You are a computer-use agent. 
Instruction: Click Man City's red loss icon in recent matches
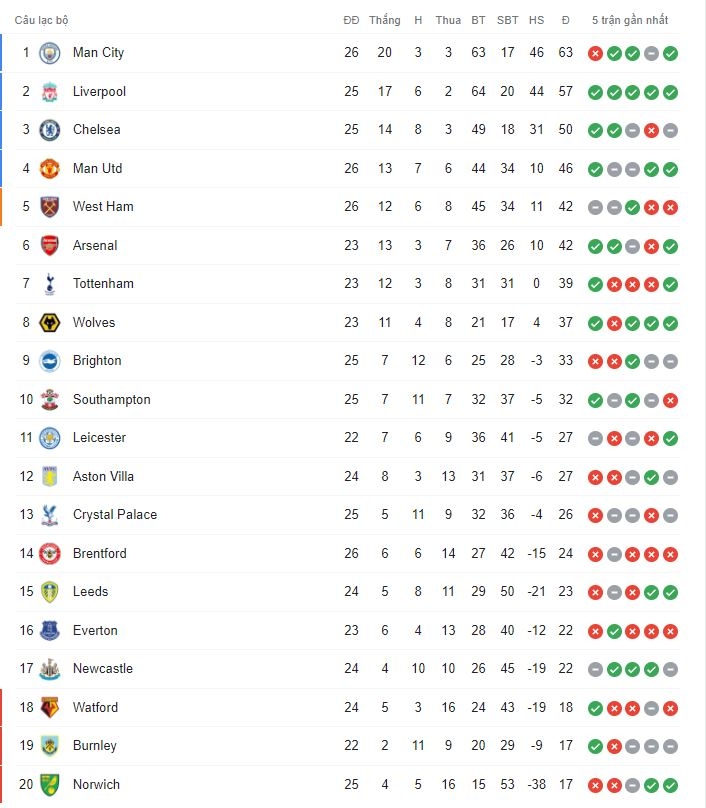595,53
